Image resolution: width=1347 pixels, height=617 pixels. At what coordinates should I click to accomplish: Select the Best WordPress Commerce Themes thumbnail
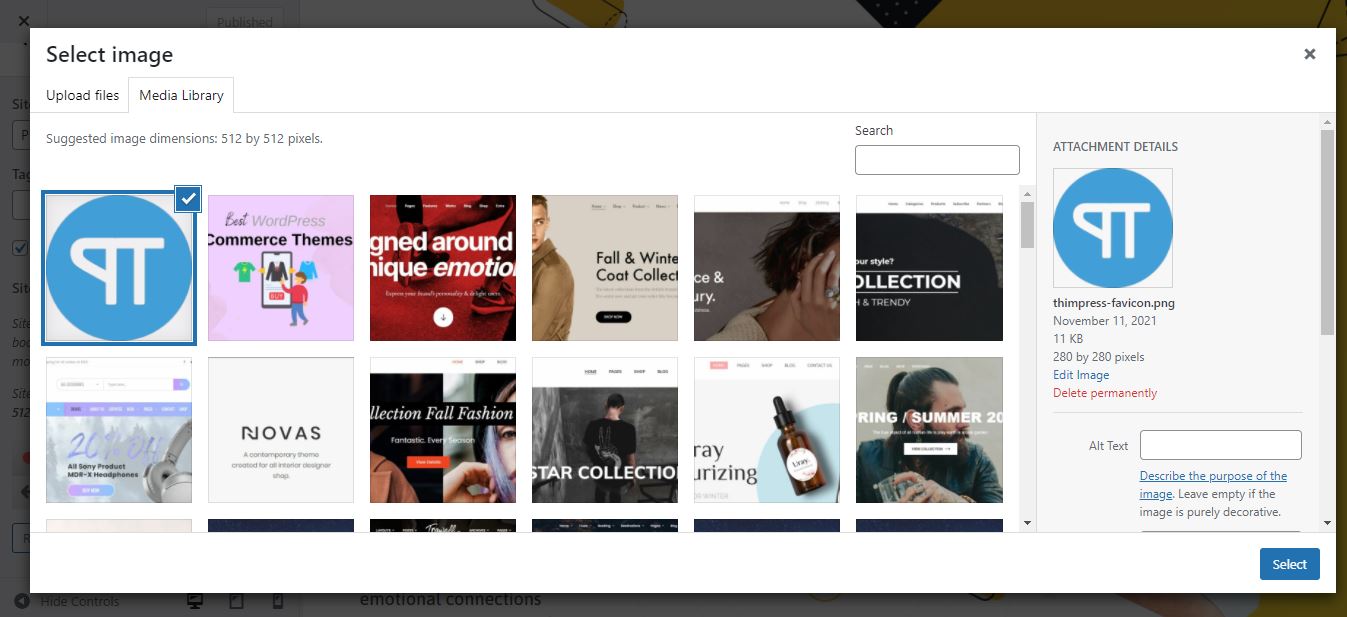pyautogui.click(x=281, y=268)
